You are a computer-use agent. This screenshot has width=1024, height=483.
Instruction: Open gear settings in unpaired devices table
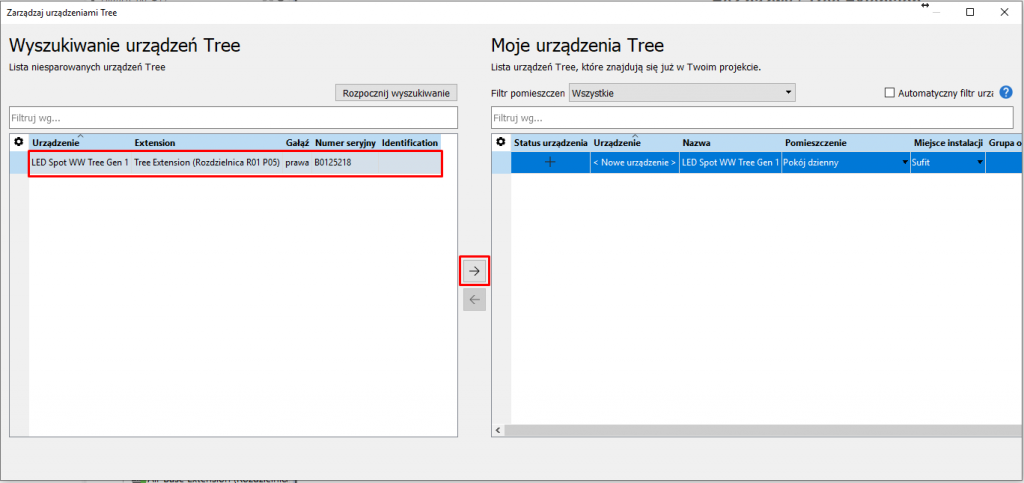(19, 143)
